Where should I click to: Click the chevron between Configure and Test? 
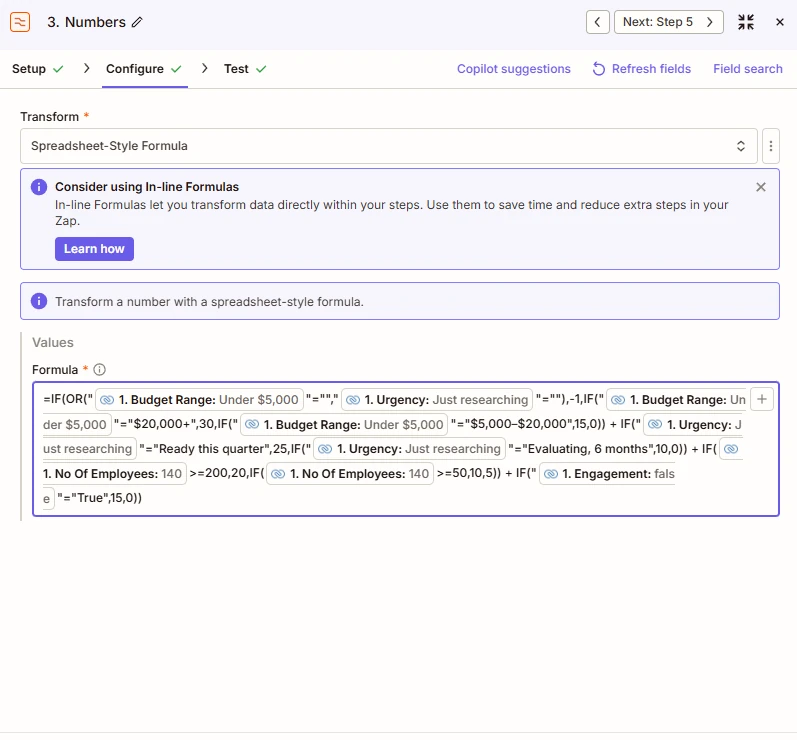tap(204, 68)
